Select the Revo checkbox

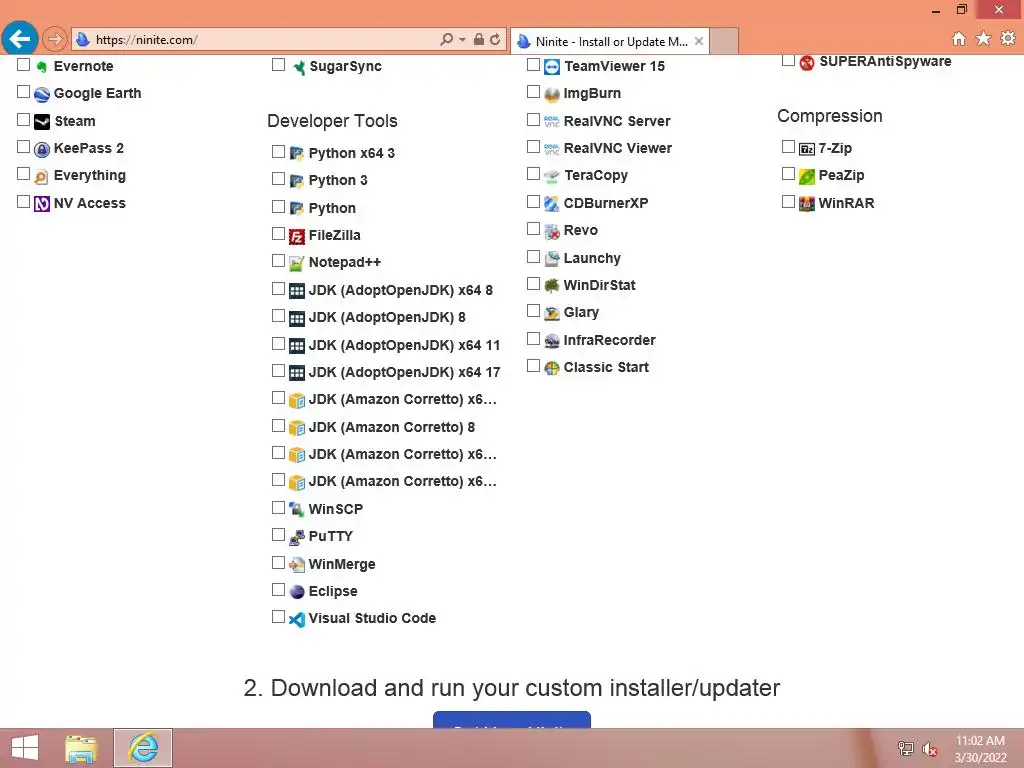[534, 229]
